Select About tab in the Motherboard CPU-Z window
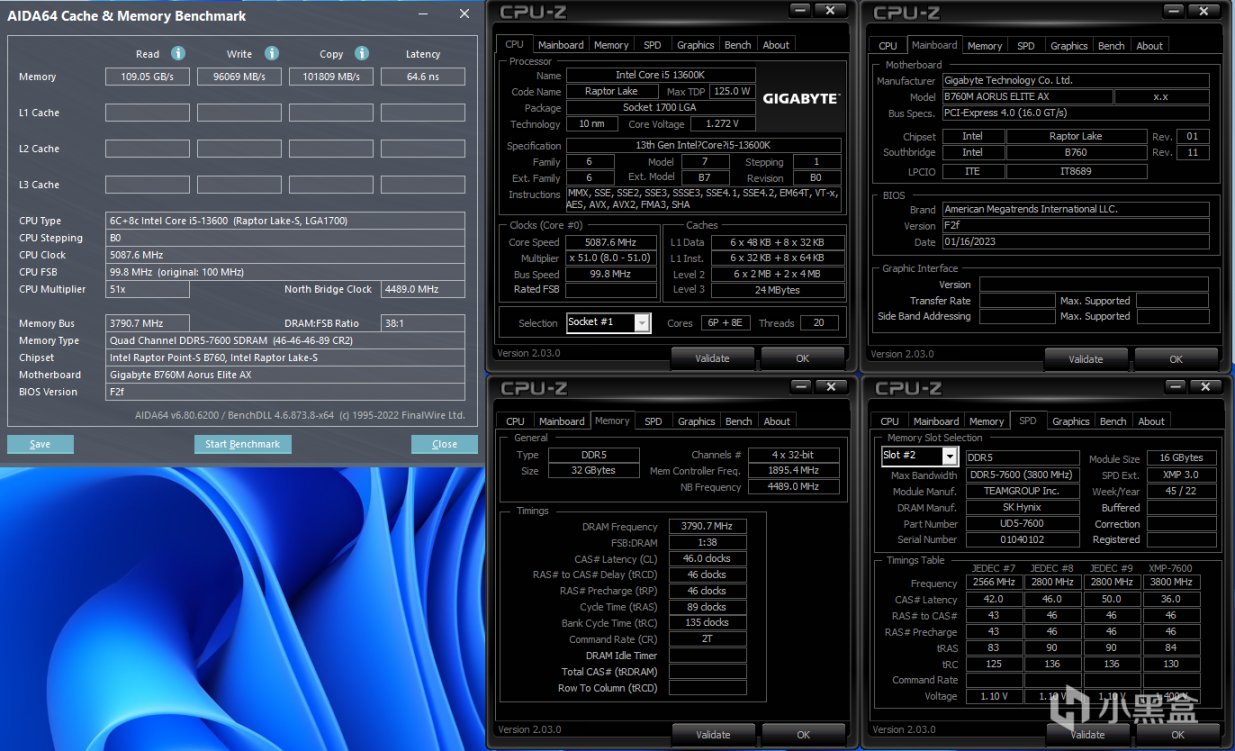 pos(1150,46)
